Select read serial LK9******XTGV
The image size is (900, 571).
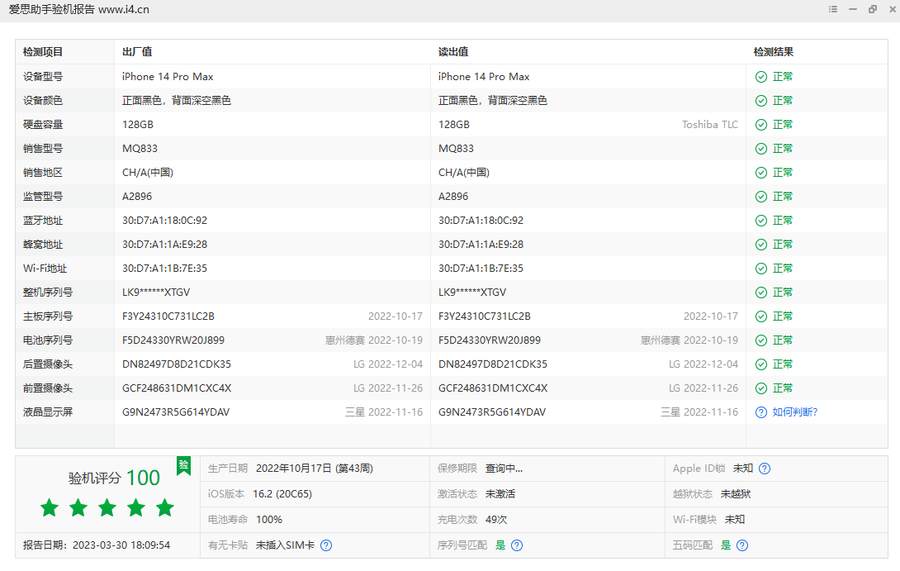[x=472, y=292]
